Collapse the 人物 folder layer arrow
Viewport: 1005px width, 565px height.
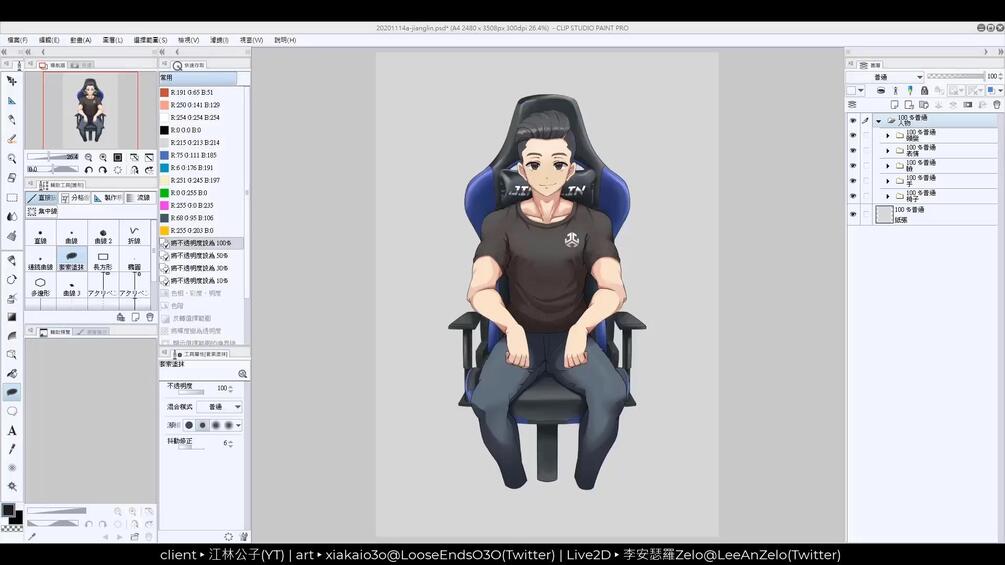point(879,120)
